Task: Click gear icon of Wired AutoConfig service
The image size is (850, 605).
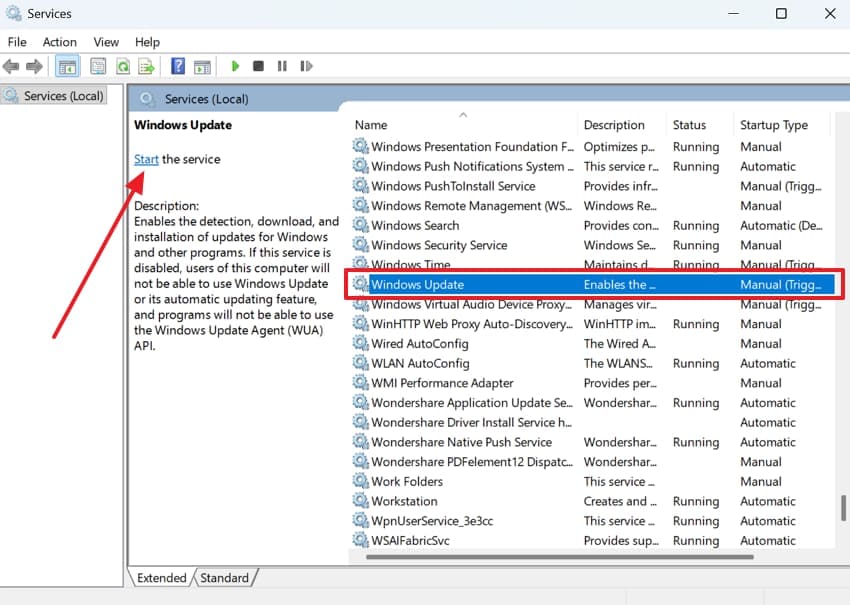Action: click(x=360, y=343)
